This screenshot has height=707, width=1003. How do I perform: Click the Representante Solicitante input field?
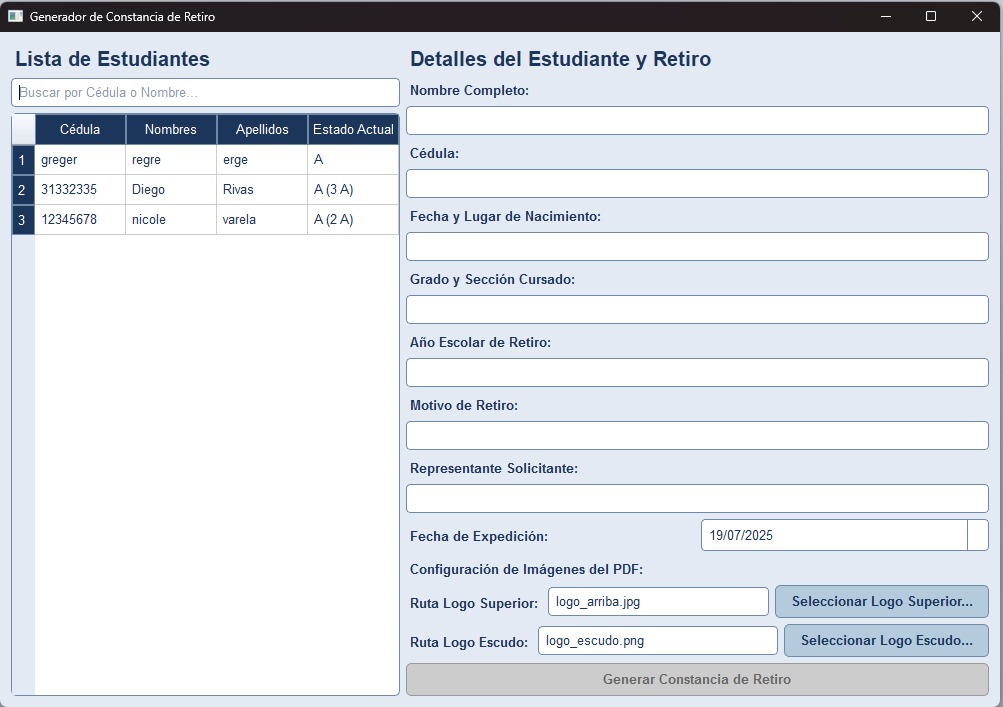pos(696,498)
